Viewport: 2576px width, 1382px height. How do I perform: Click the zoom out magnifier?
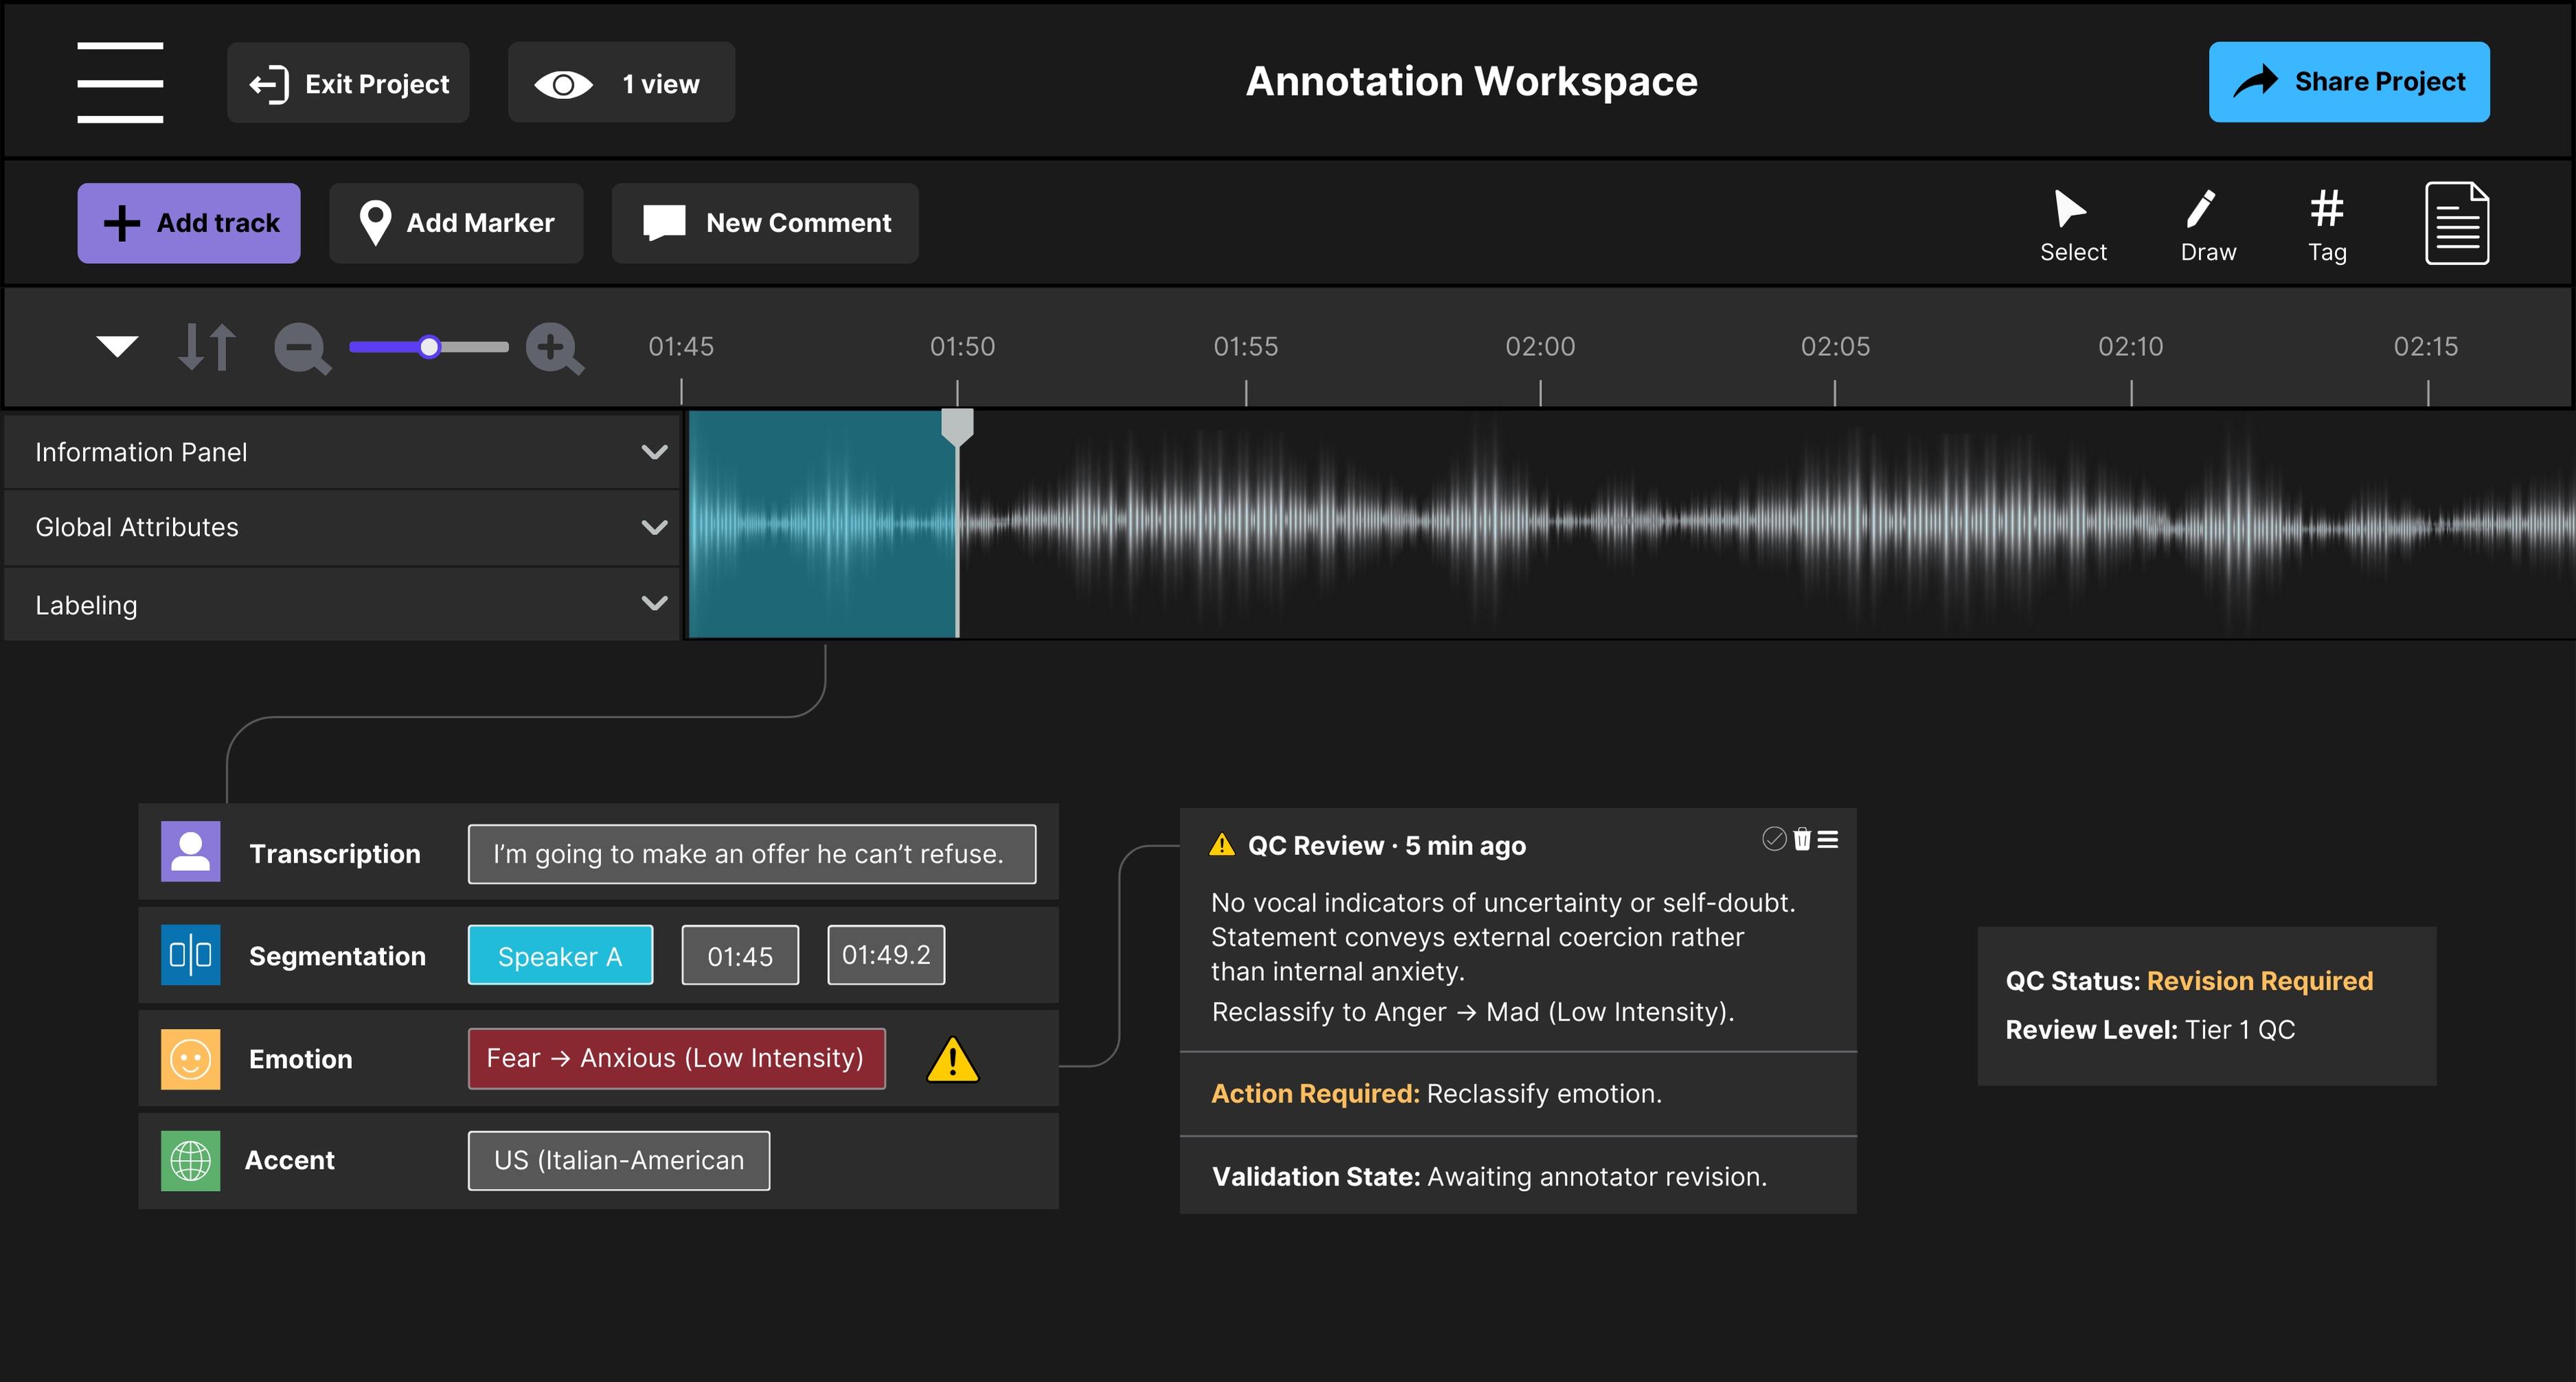click(x=301, y=349)
